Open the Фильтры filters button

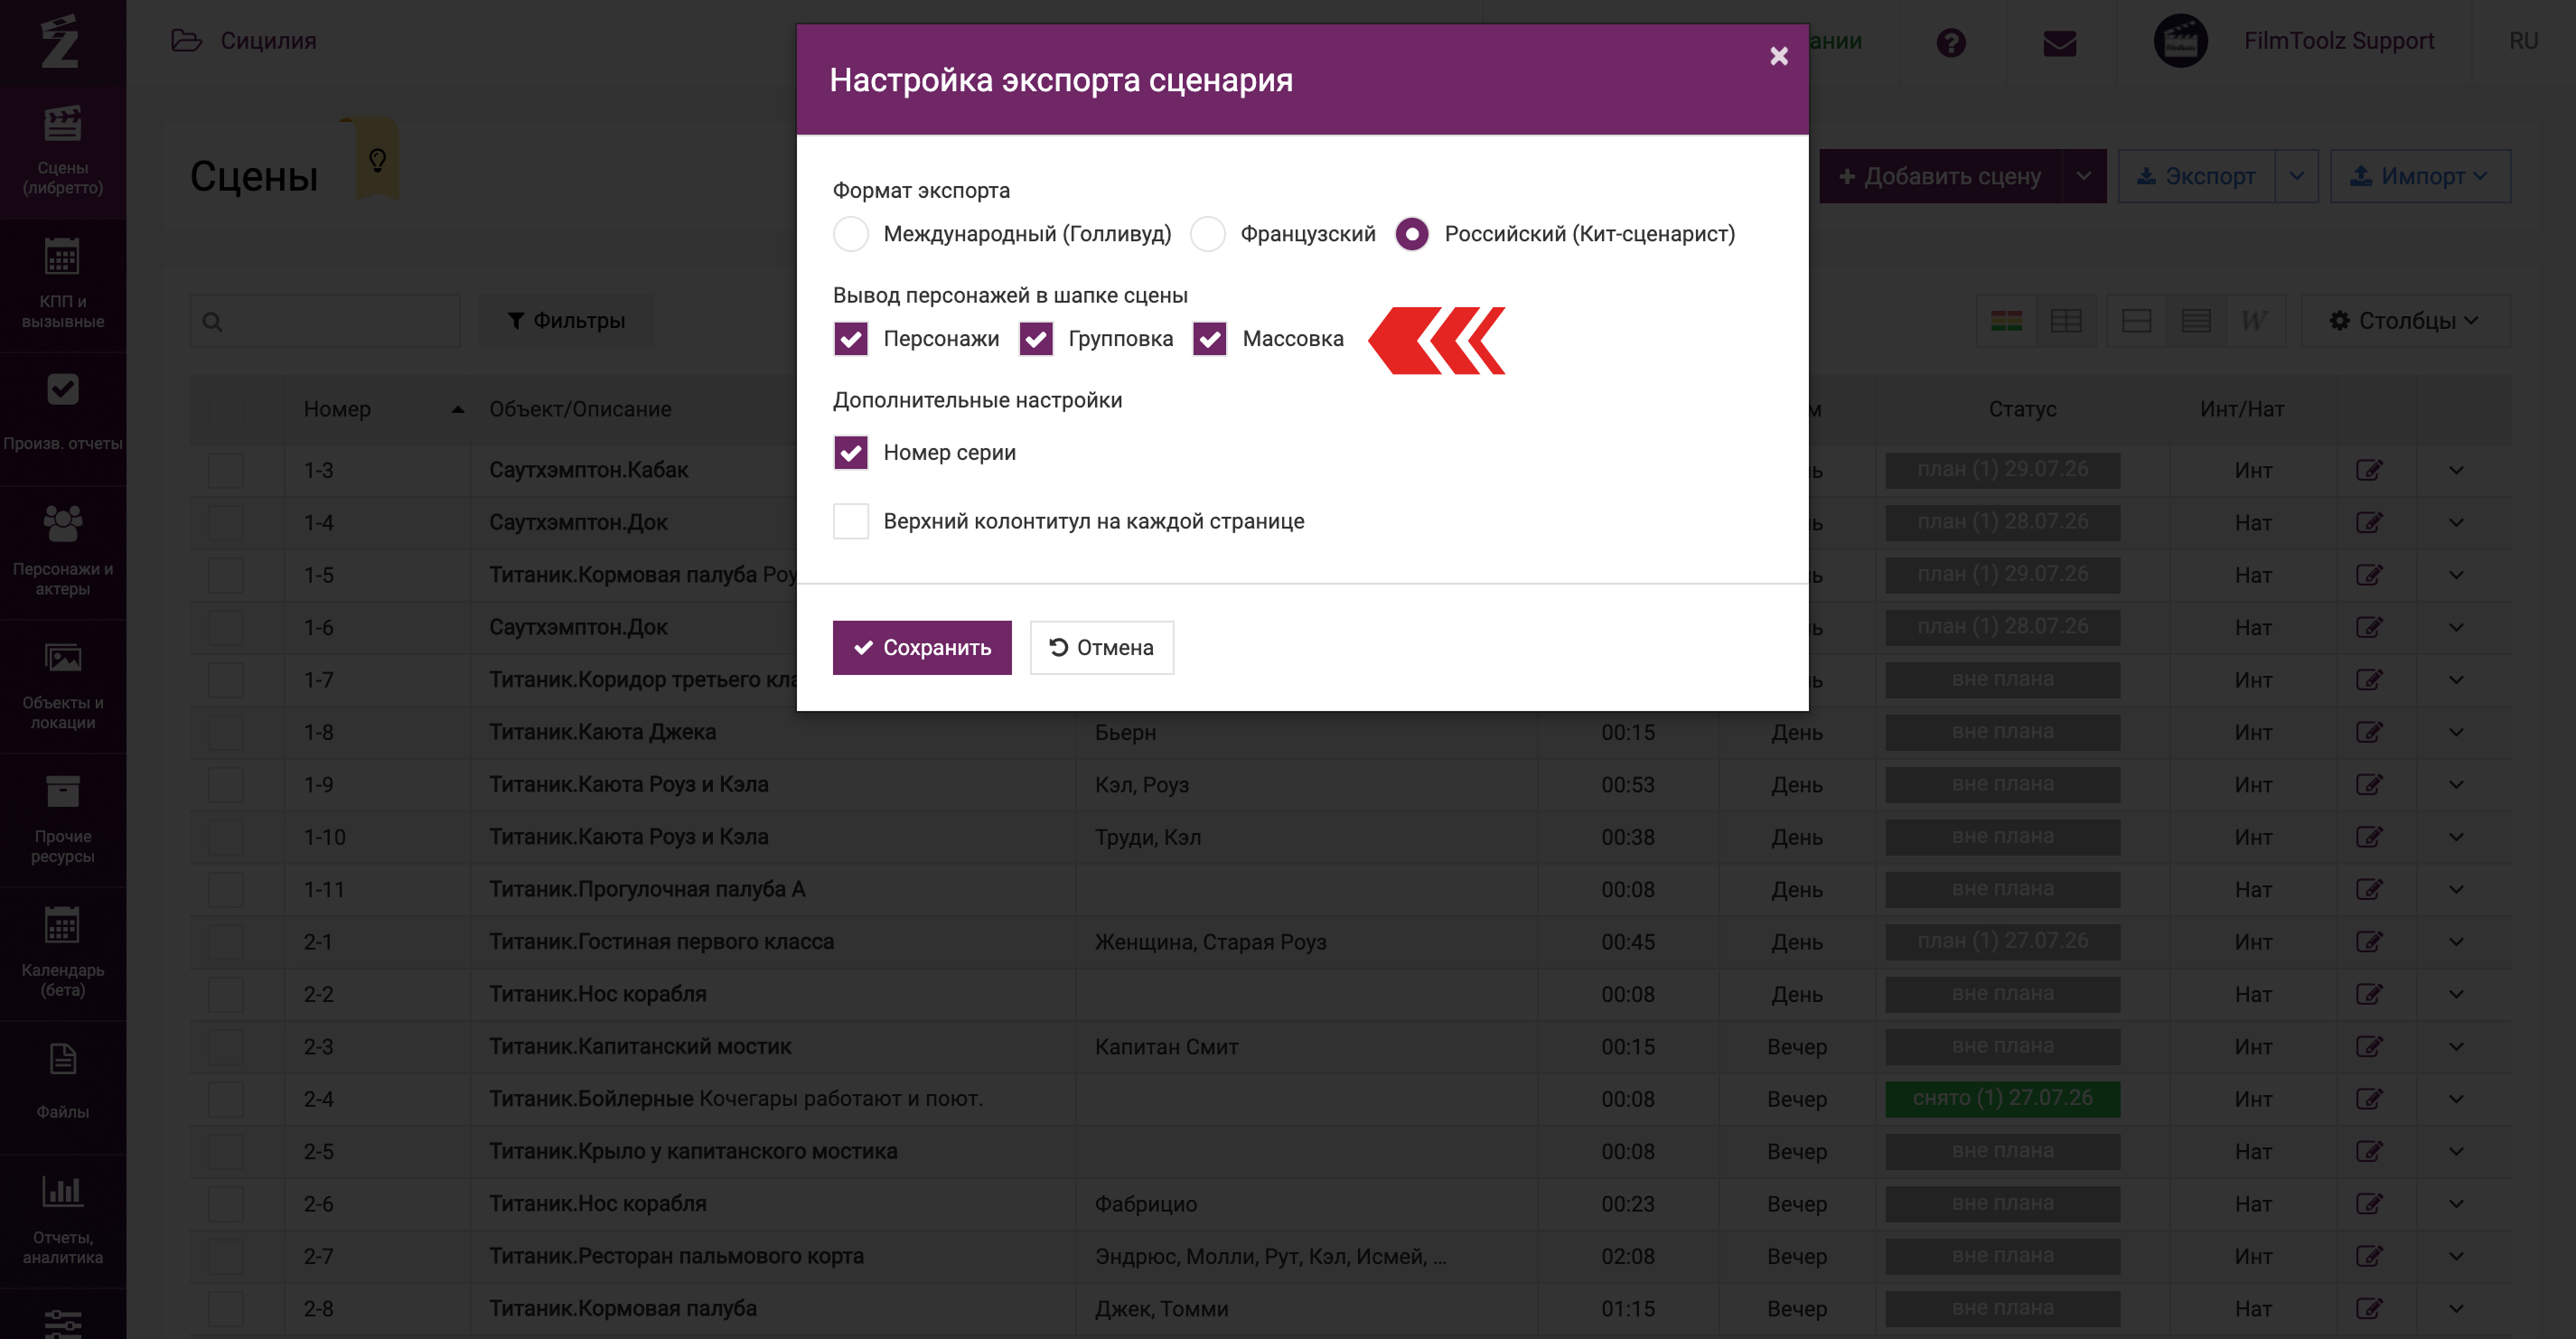click(567, 321)
